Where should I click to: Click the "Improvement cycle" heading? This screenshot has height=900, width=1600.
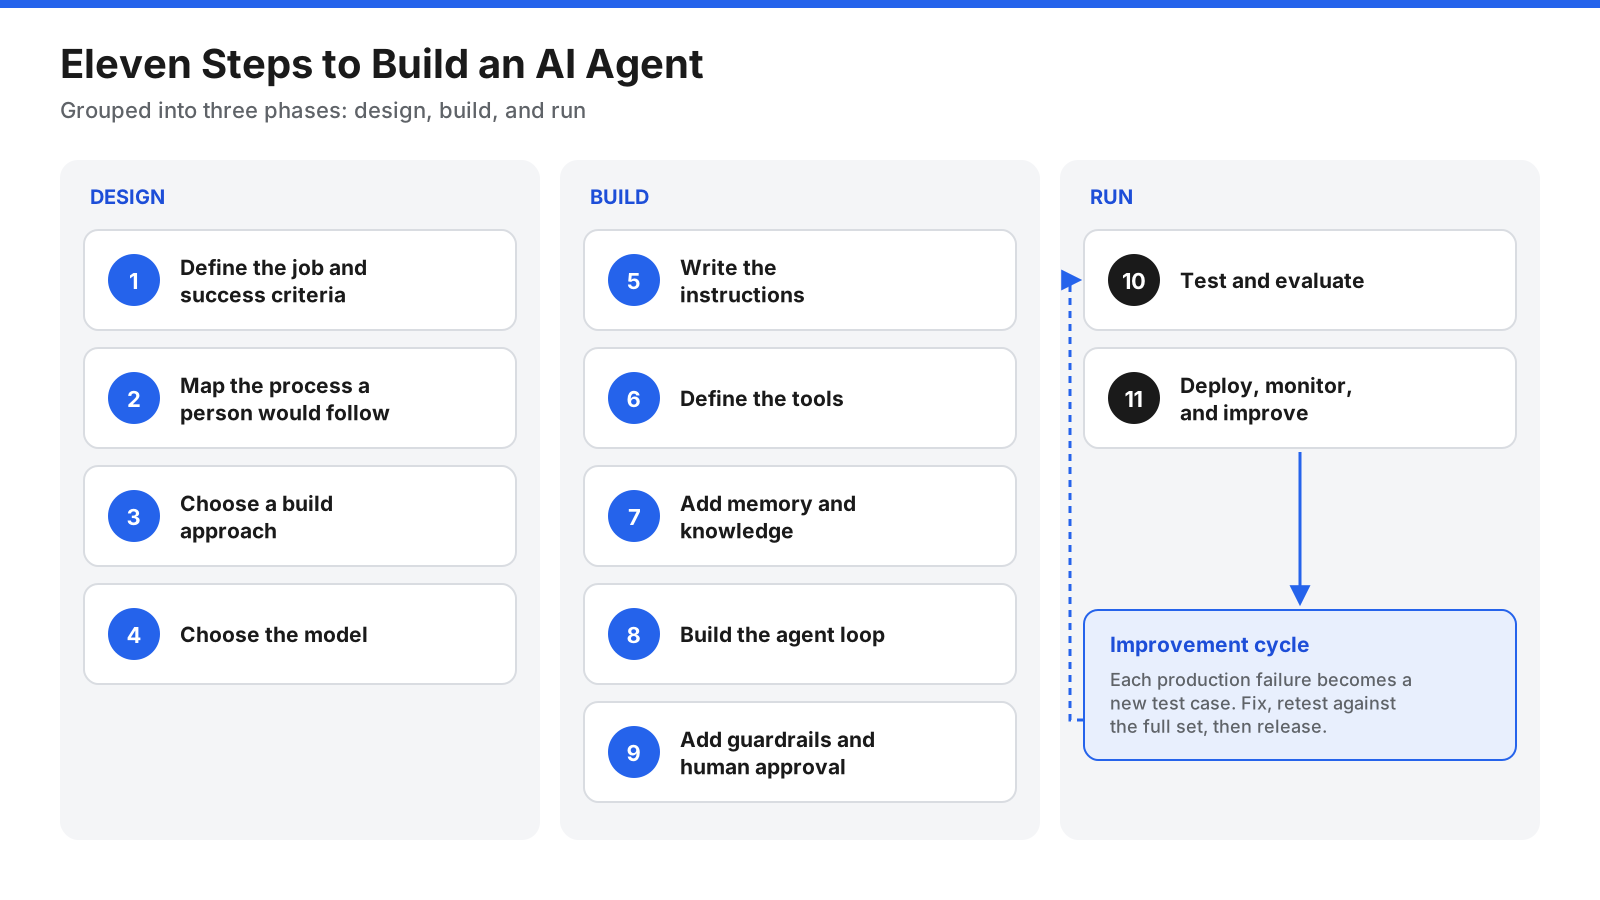1209,645
